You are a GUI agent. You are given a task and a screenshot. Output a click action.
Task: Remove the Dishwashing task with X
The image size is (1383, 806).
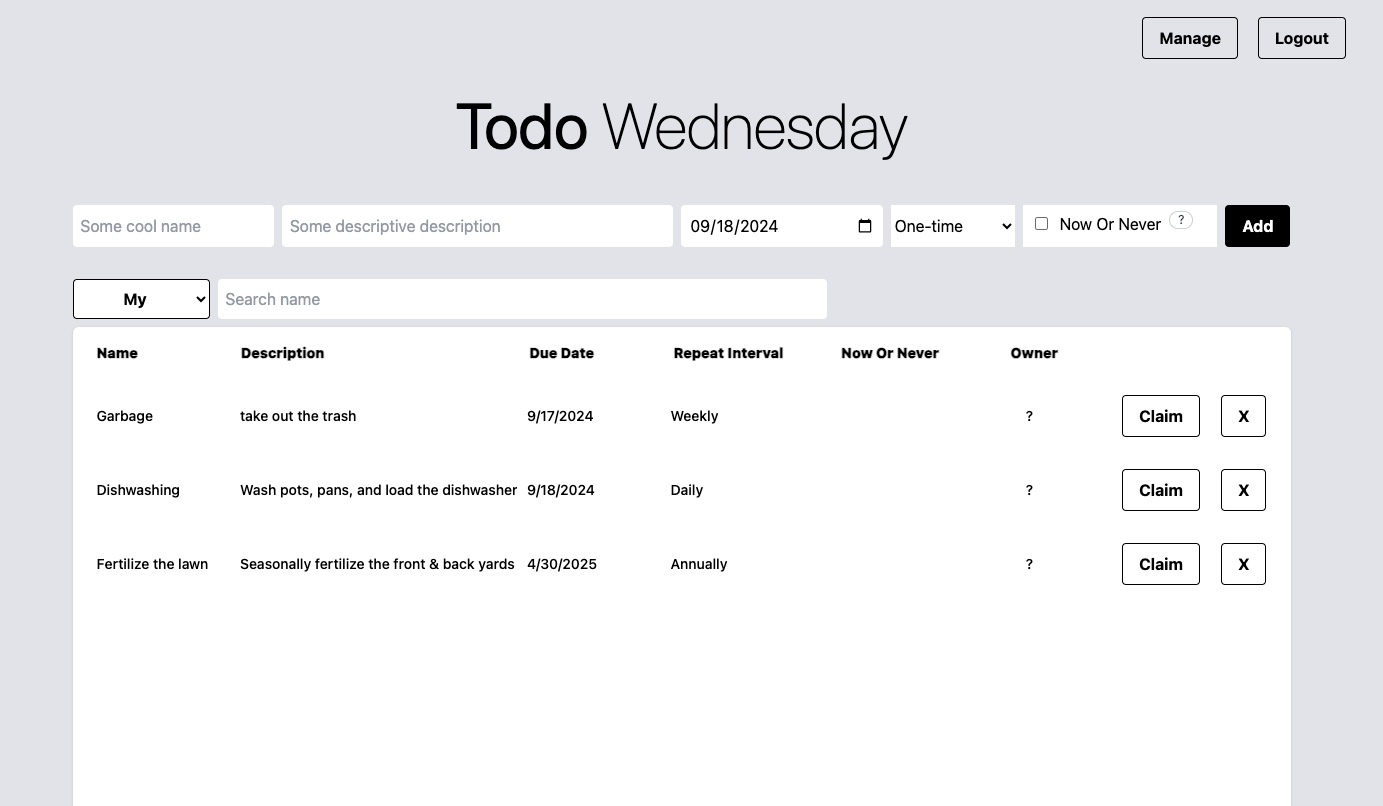click(x=1243, y=490)
